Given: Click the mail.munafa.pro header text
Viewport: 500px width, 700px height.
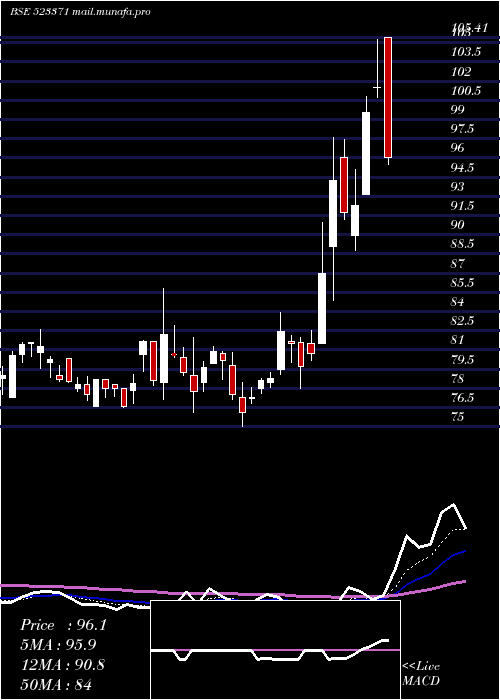Looking at the screenshot, I should coord(111,12).
